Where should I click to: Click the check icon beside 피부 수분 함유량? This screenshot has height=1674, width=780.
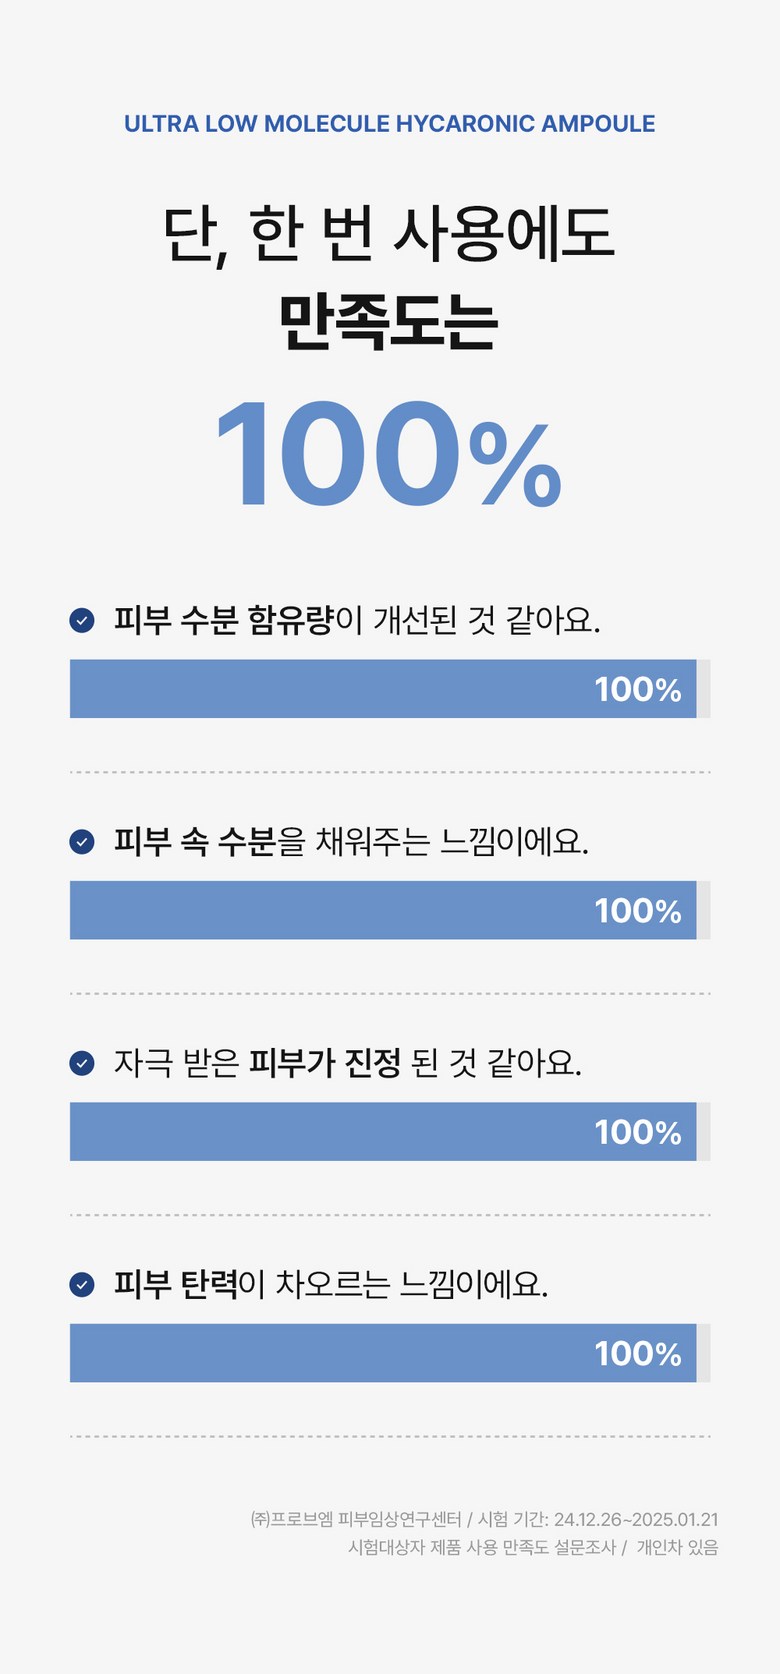pyautogui.click(x=82, y=621)
